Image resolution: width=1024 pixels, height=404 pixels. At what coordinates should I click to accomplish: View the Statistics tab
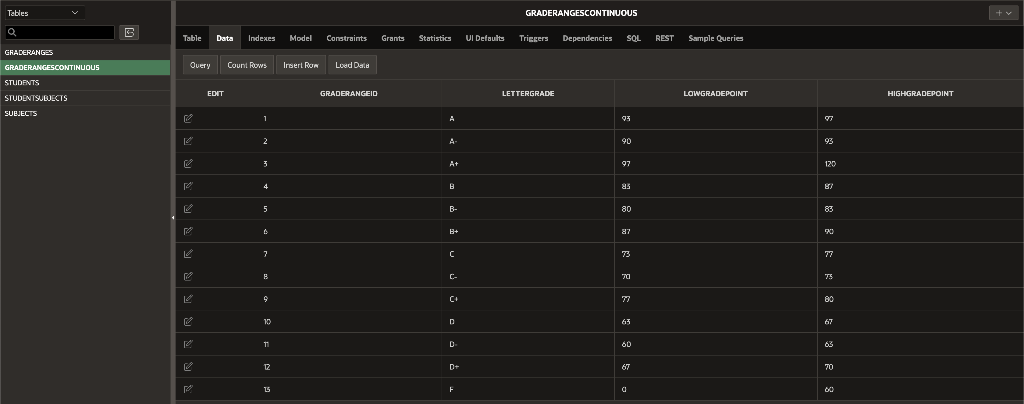coord(435,38)
